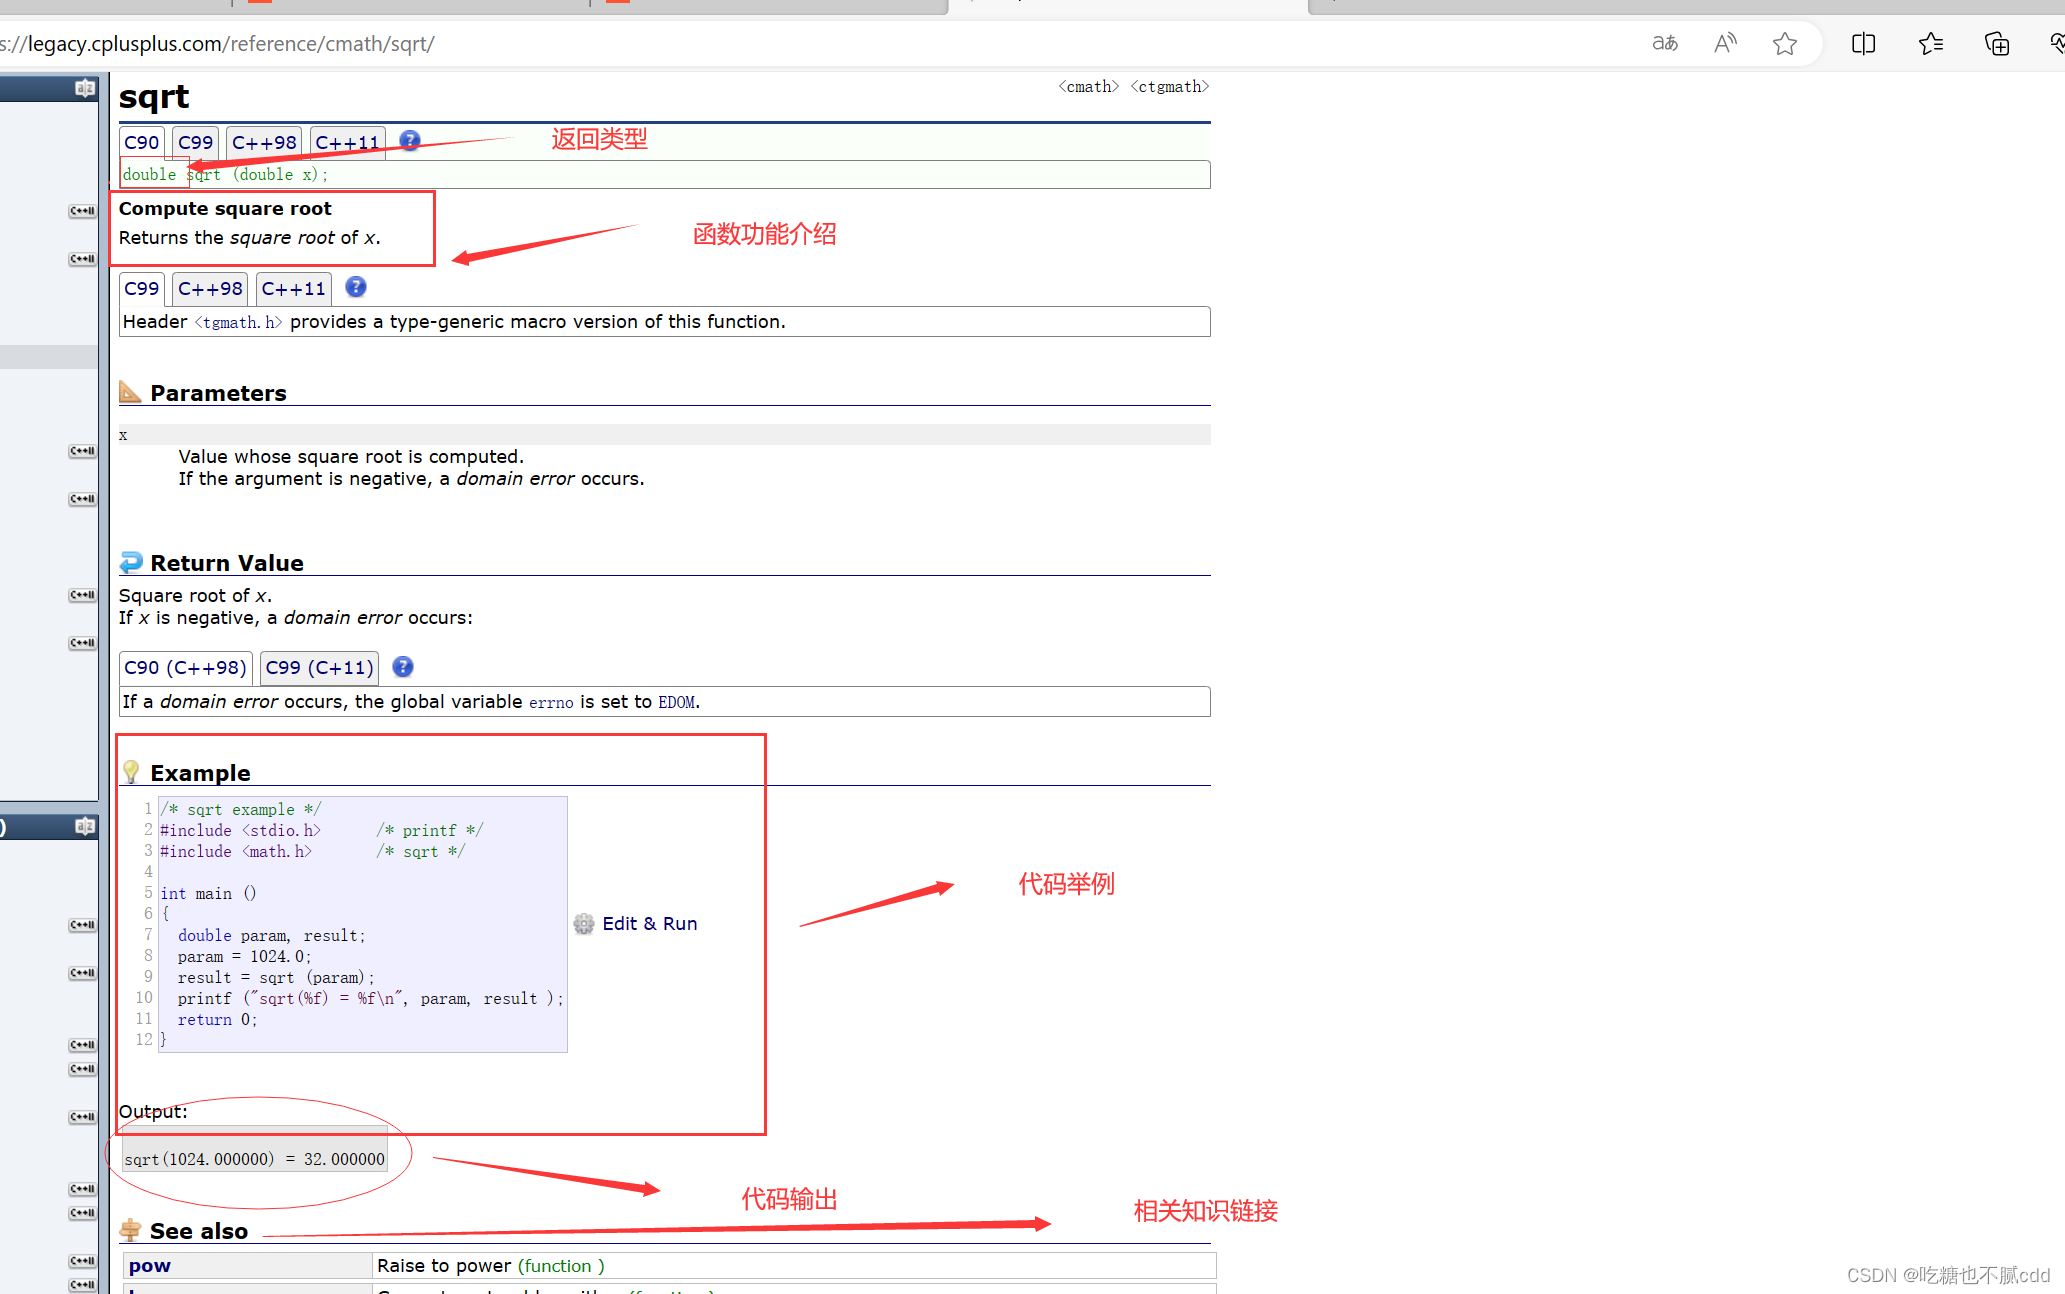Open the pow function link

pyautogui.click(x=150, y=1266)
